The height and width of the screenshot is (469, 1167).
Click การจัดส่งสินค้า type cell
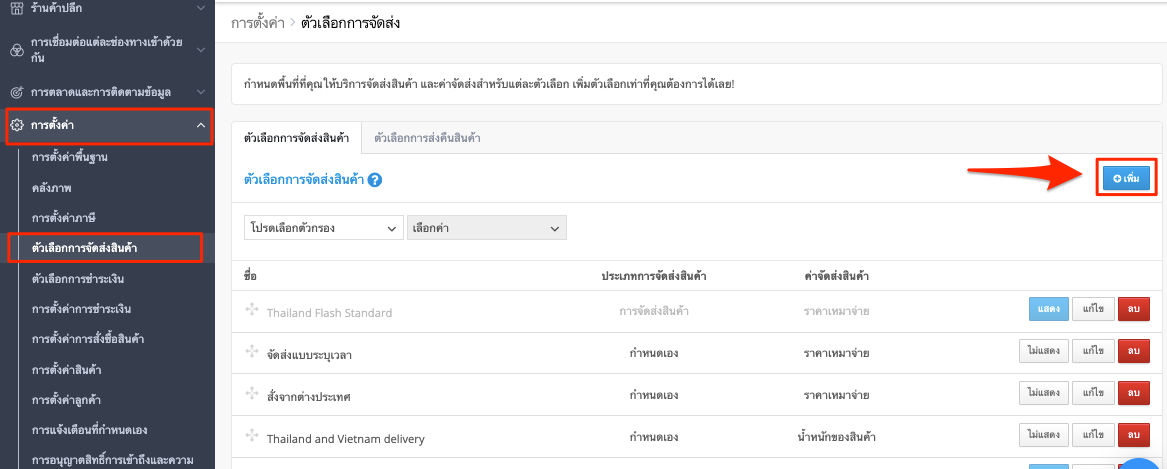(x=653, y=311)
